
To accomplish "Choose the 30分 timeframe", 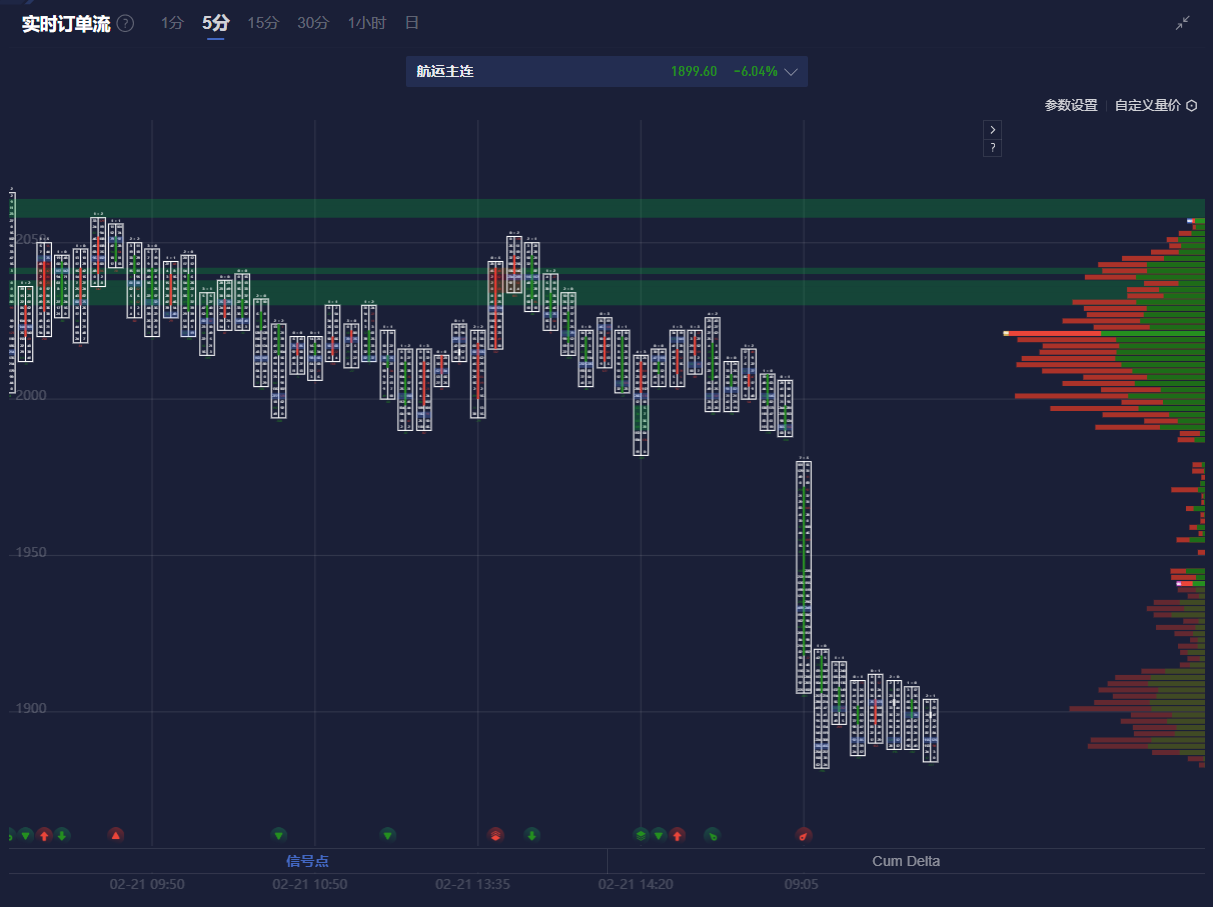I will [x=313, y=23].
